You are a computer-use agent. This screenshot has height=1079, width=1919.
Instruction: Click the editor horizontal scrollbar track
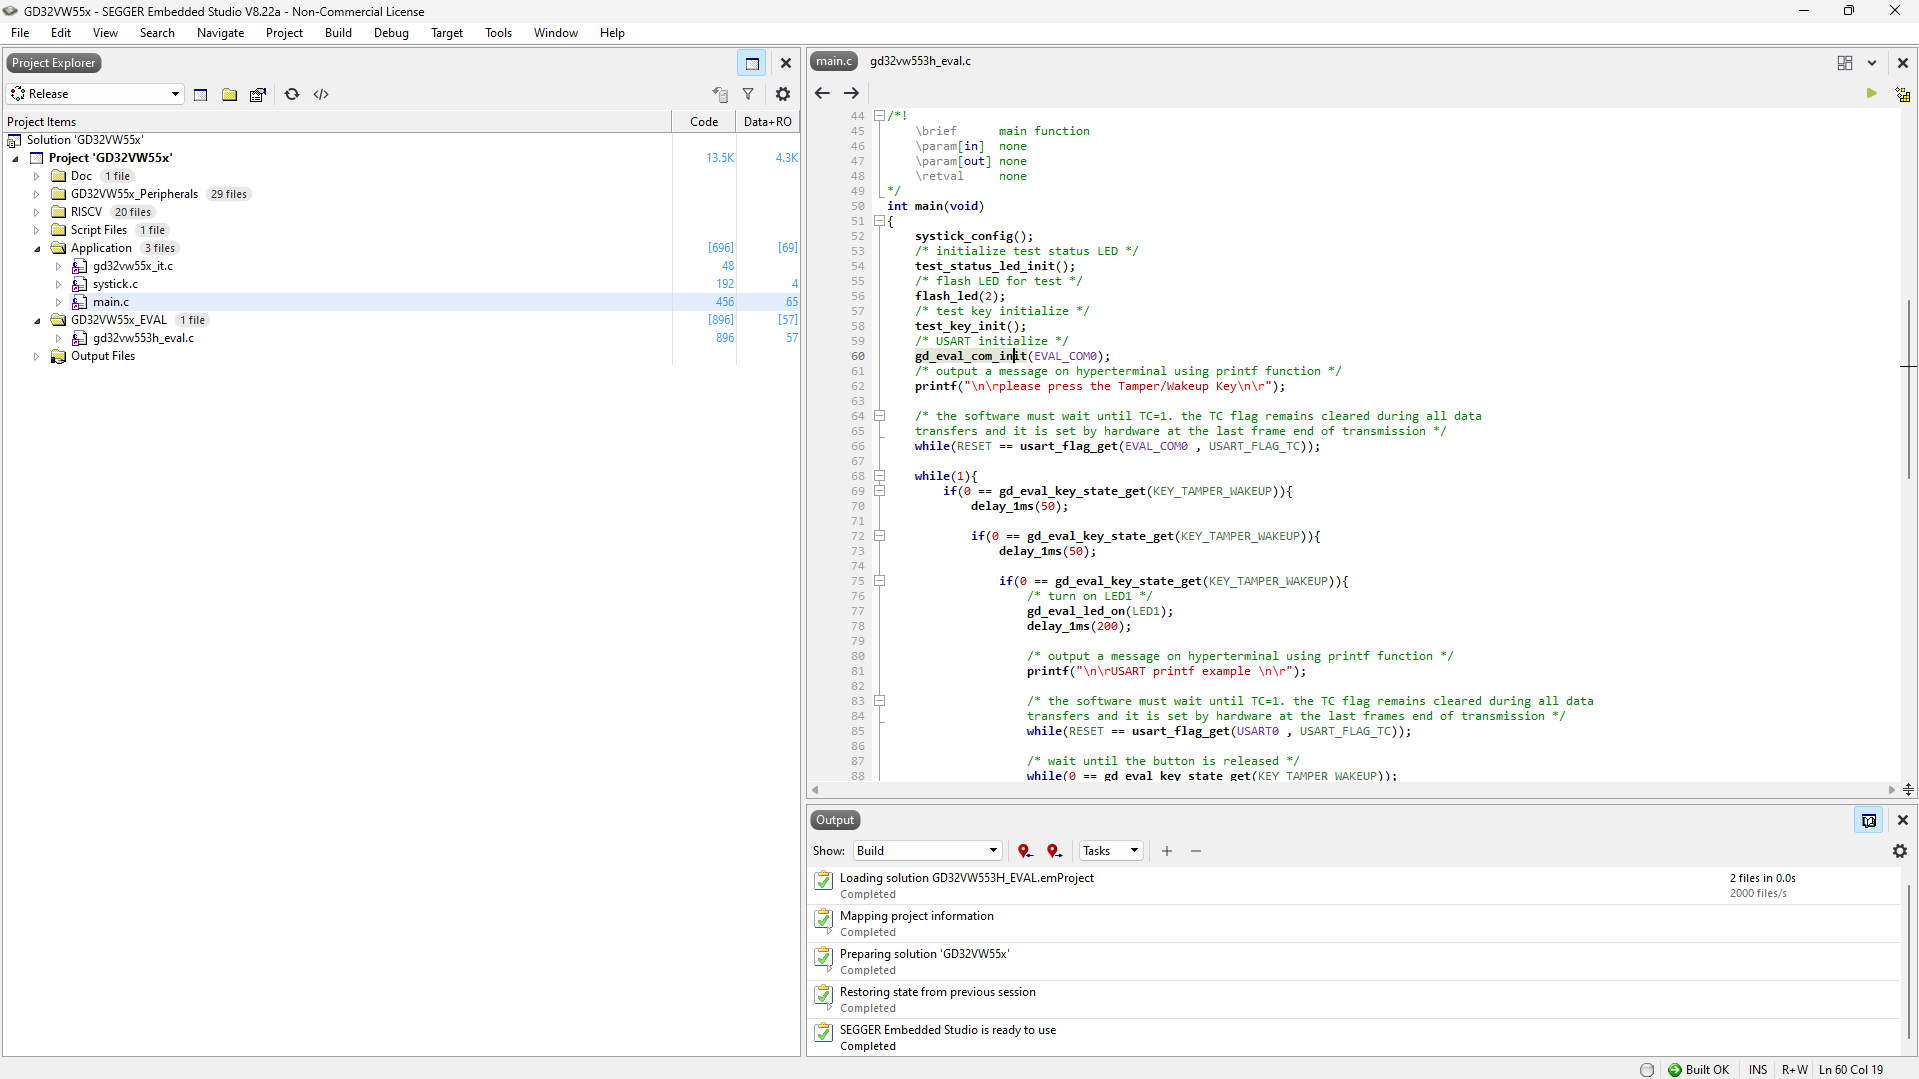tap(1352, 790)
